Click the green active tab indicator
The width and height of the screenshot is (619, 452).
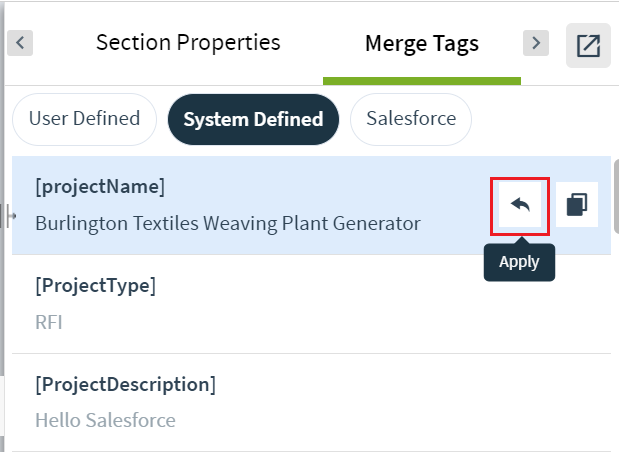coord(422,81)
